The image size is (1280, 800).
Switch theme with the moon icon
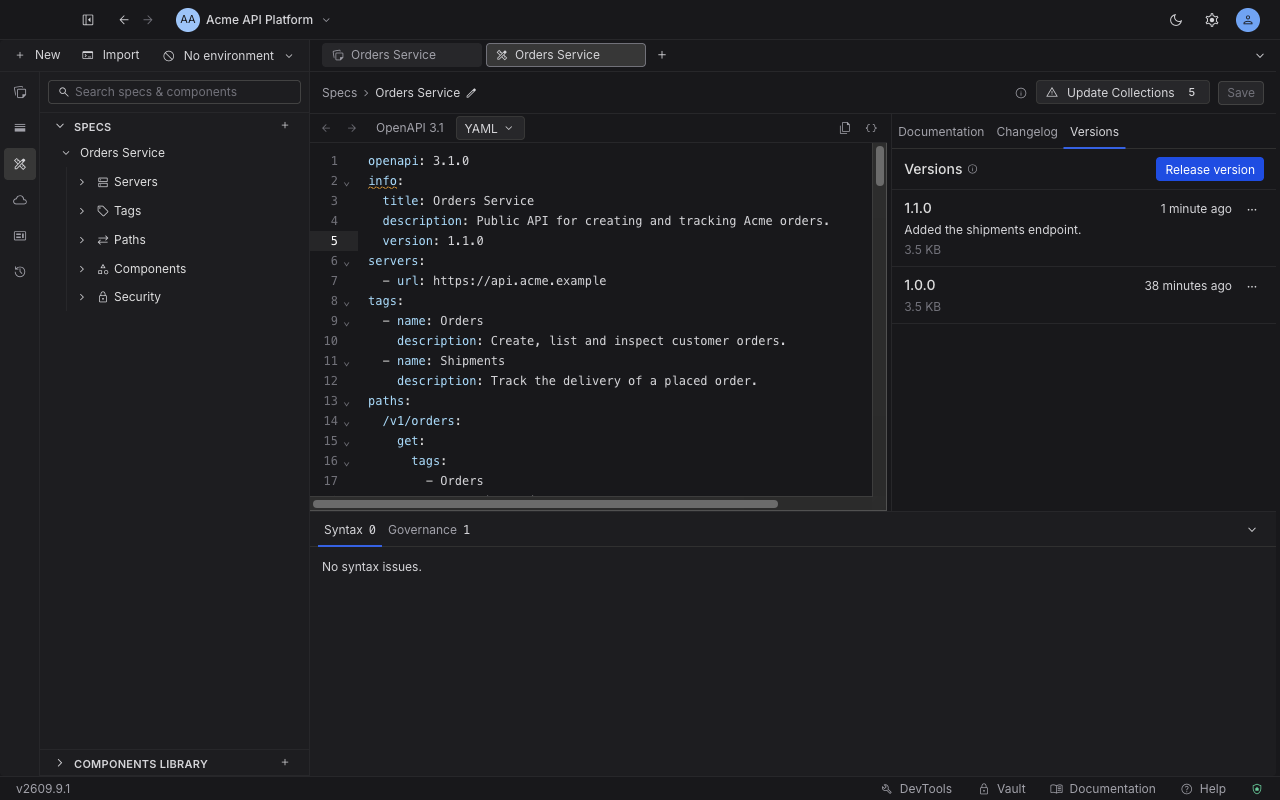(1176, 20)
